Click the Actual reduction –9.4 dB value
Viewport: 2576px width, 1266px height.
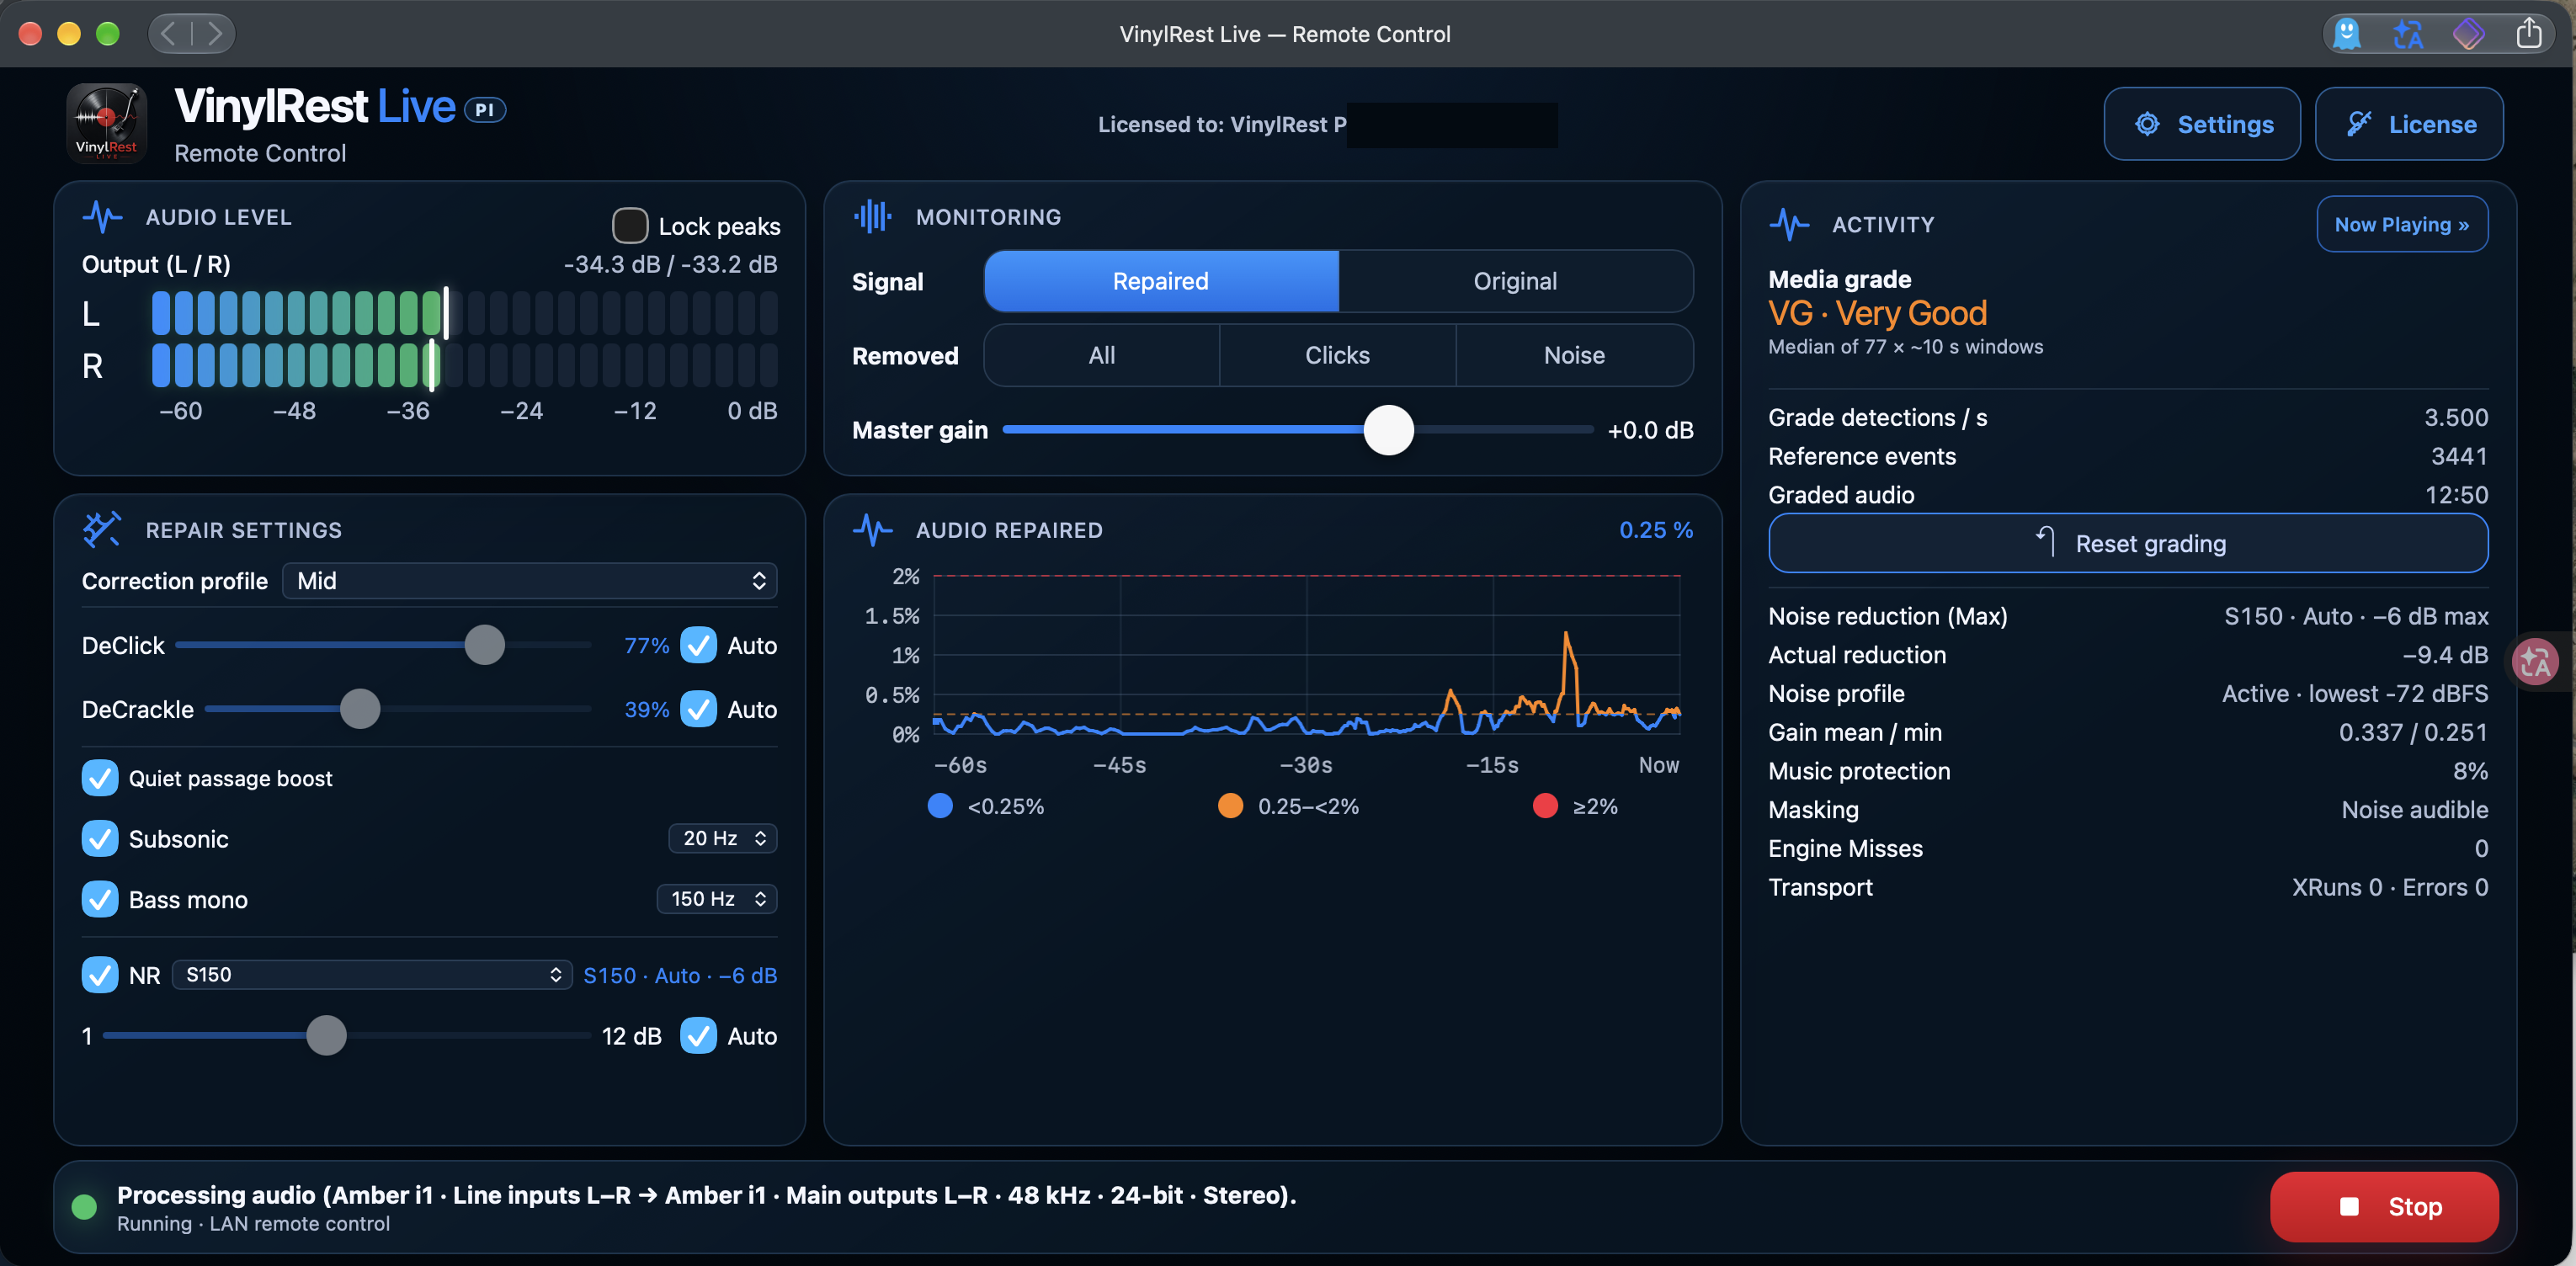[2445, 655]
